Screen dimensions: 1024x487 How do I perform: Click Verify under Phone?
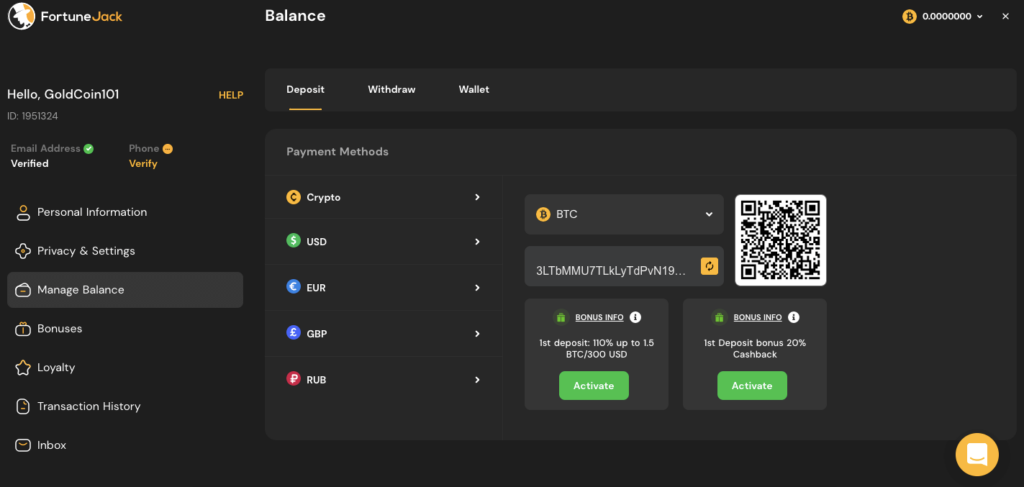[143, 164]
